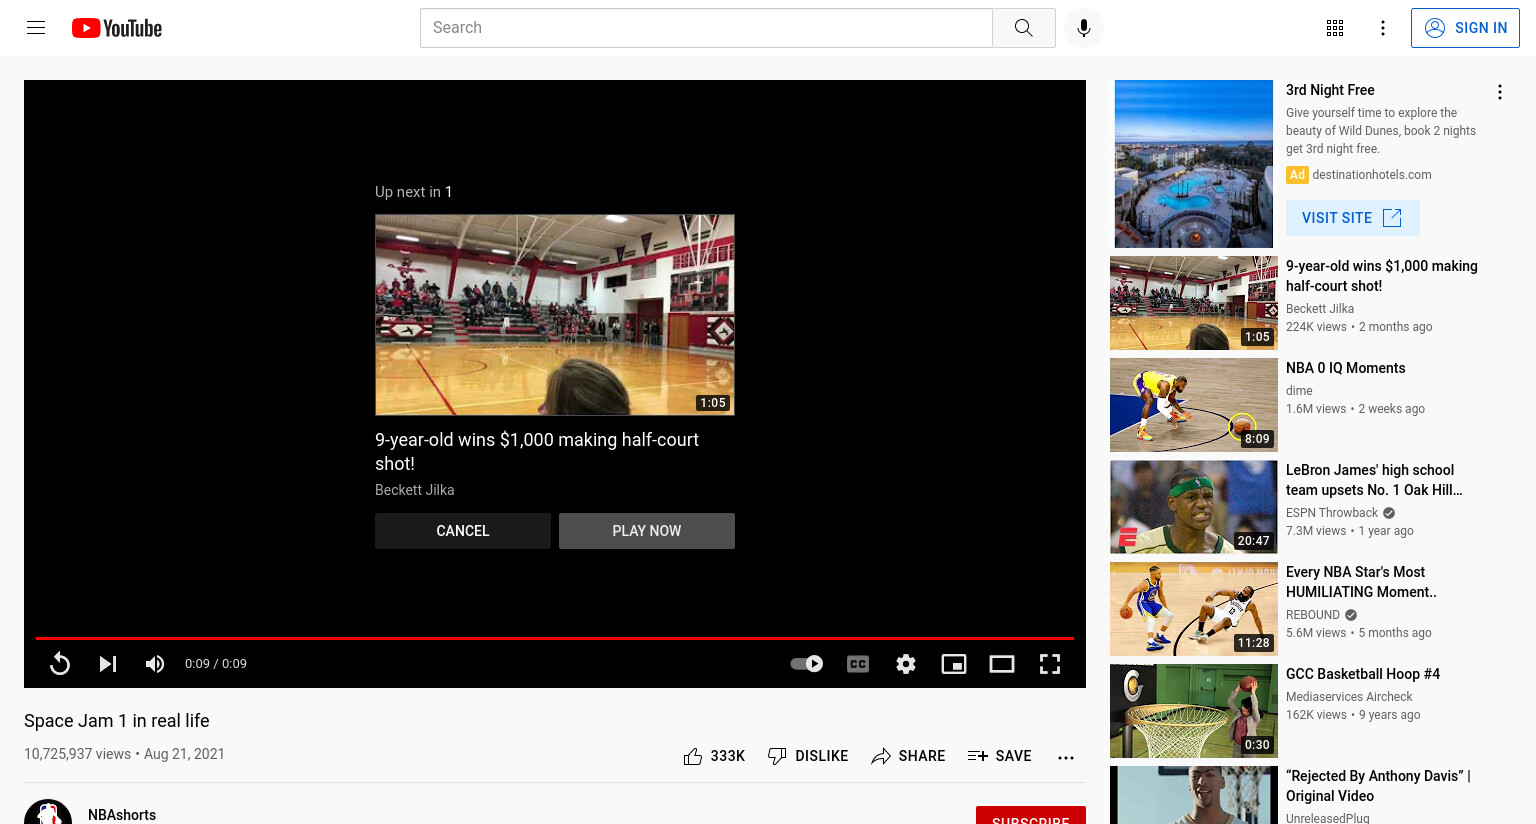Click the 'dime' channel name

(1299, 391)
